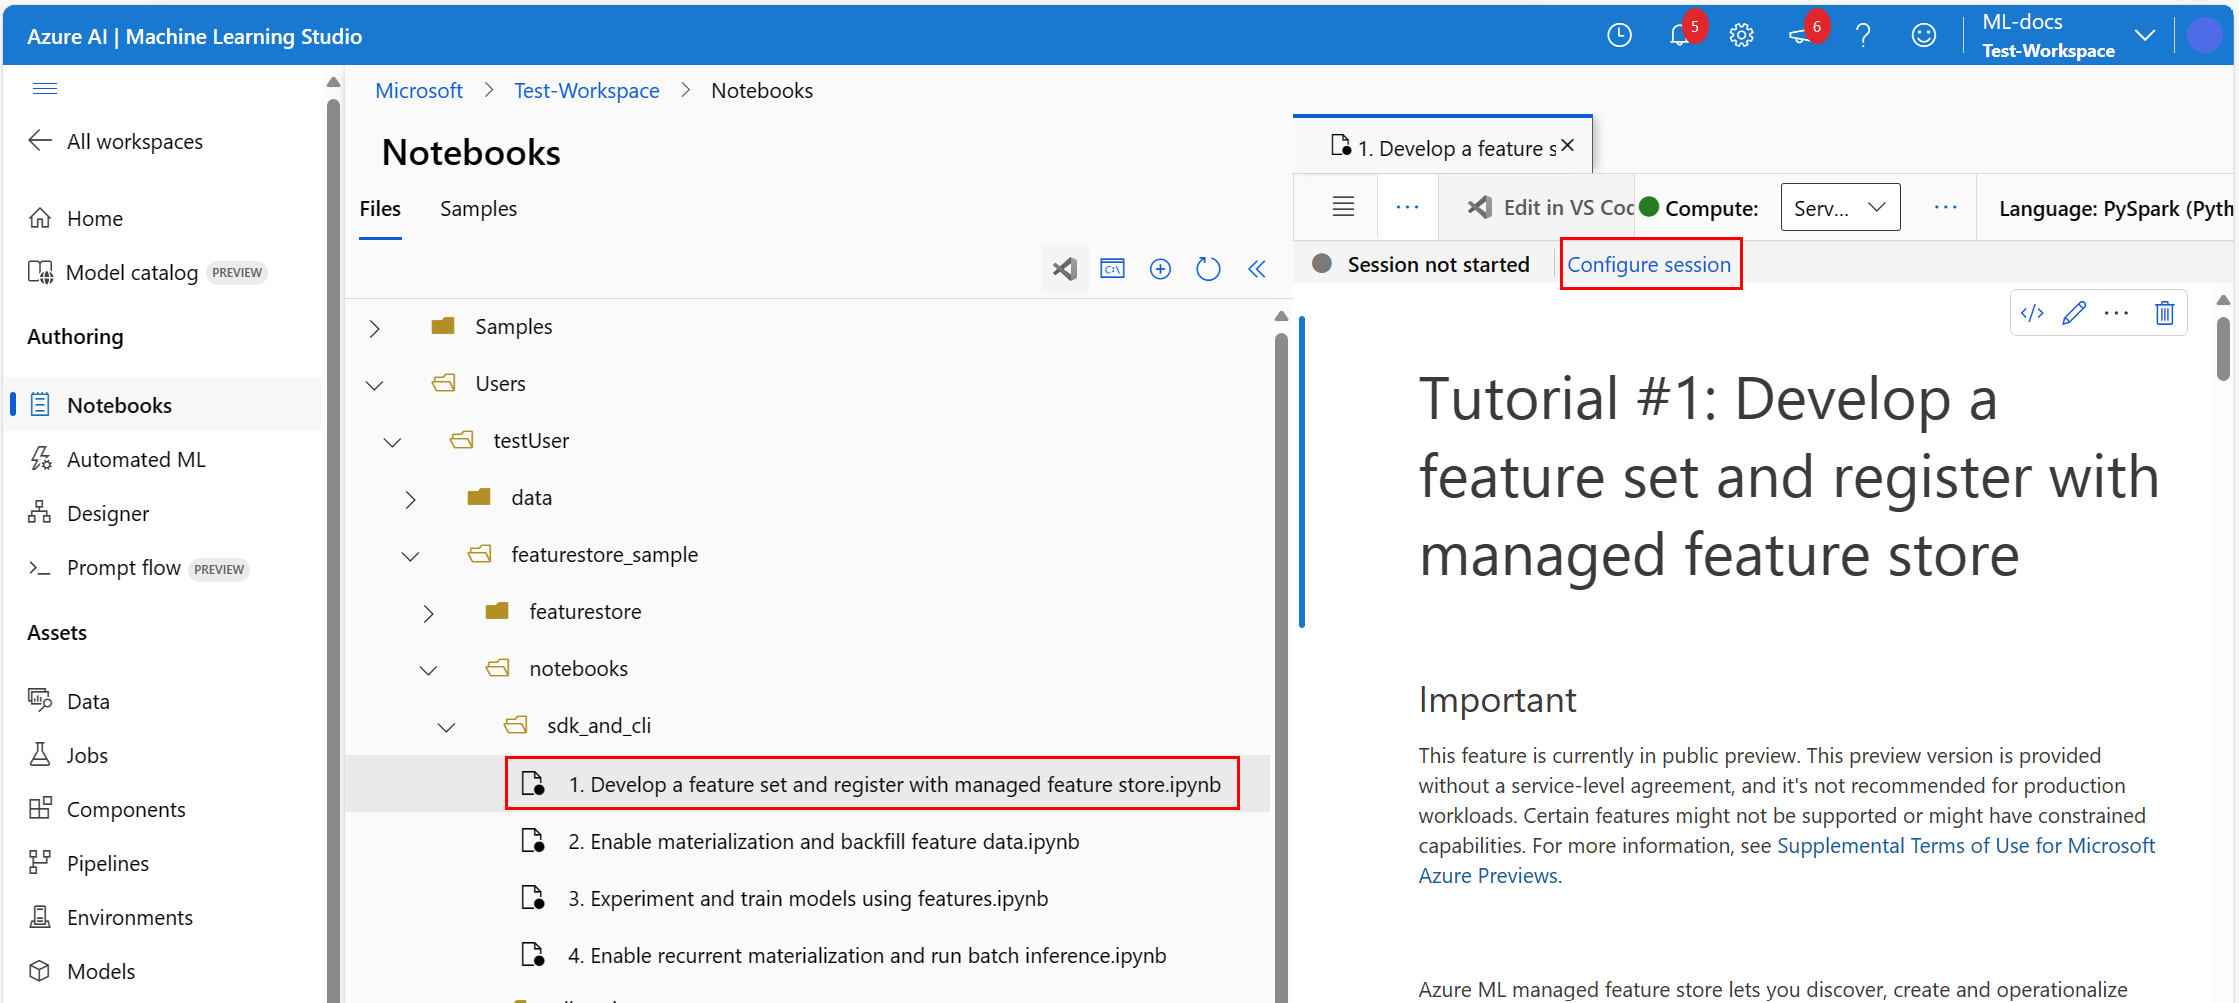
Task: Open Environments under Assets
Action: click(111, 917)
